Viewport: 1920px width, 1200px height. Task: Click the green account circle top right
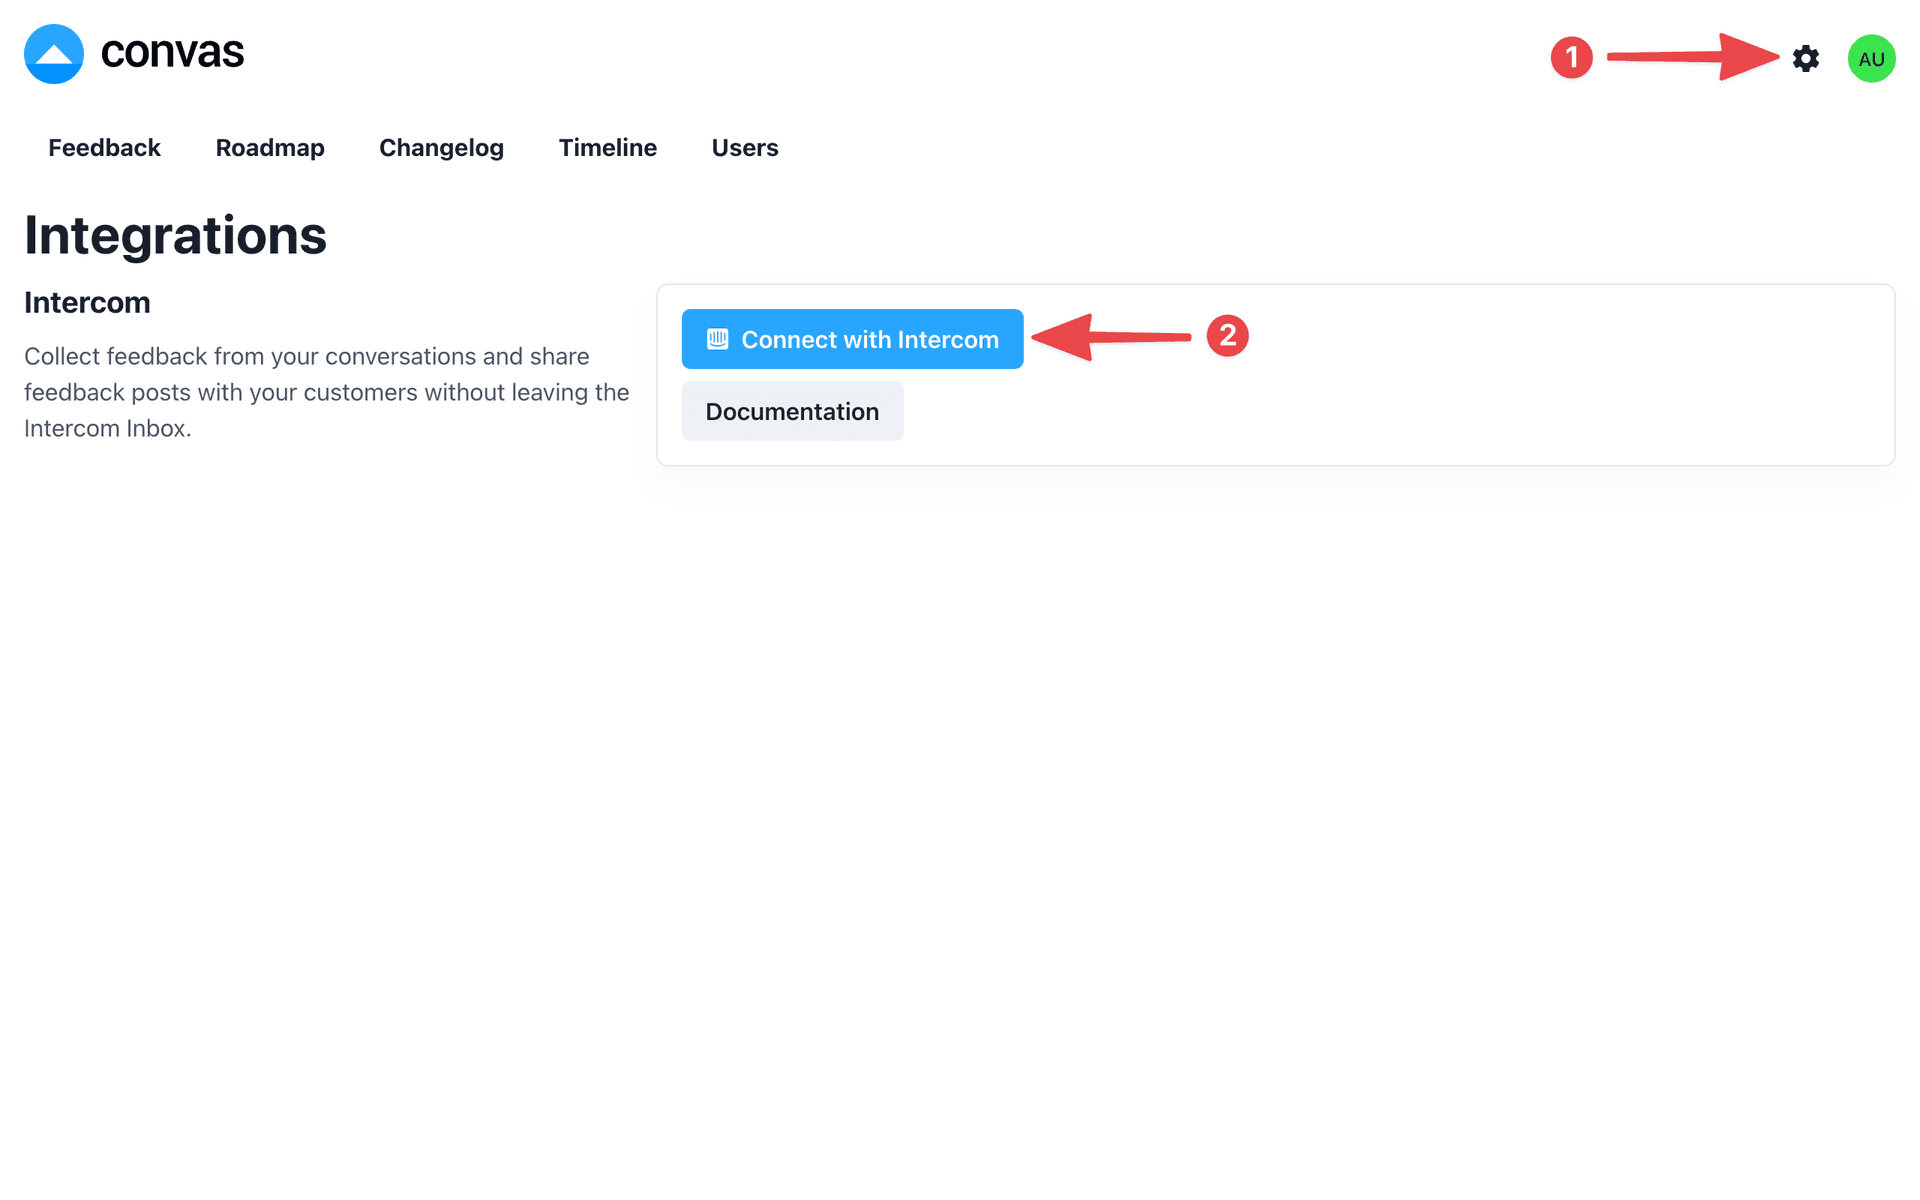1871,58
